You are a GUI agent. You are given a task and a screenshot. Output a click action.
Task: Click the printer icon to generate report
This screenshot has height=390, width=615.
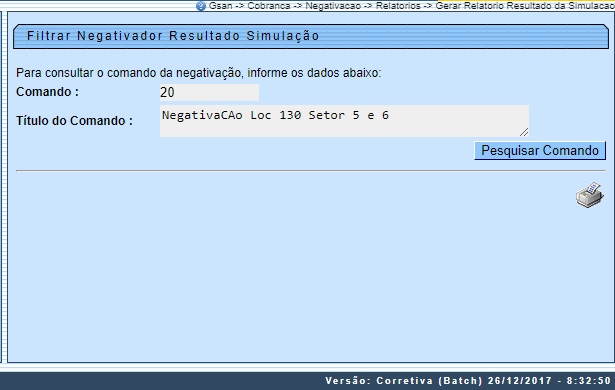(x=590, y=195)
